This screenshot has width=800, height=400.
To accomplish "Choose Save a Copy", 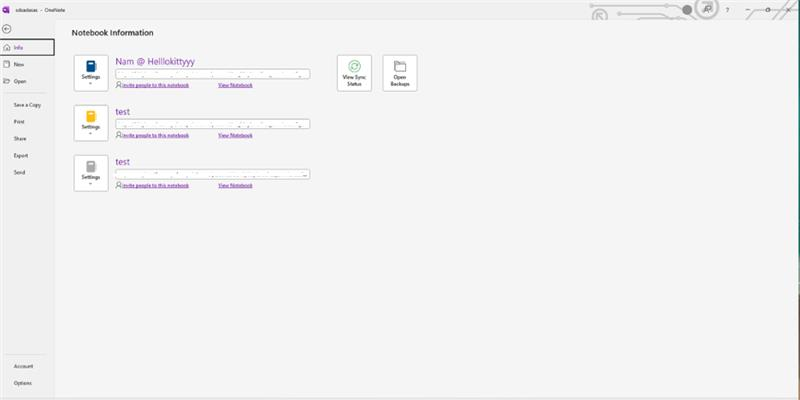I will (x=28, y=105).
